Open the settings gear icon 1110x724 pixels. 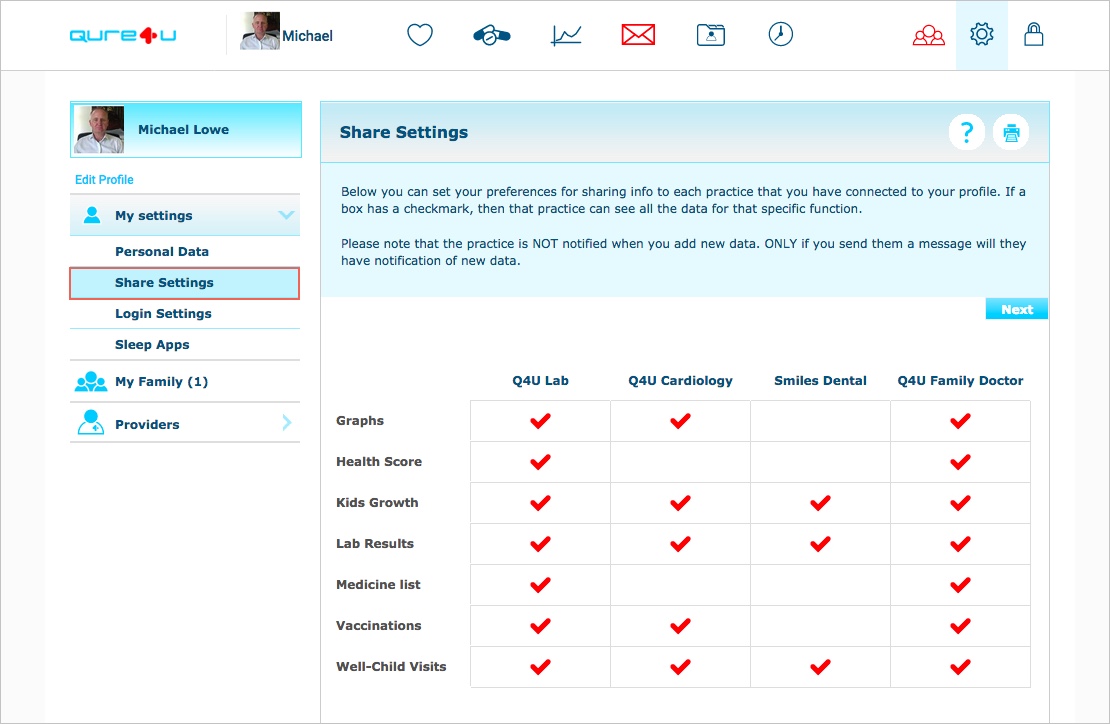click(x=982, y=34)
